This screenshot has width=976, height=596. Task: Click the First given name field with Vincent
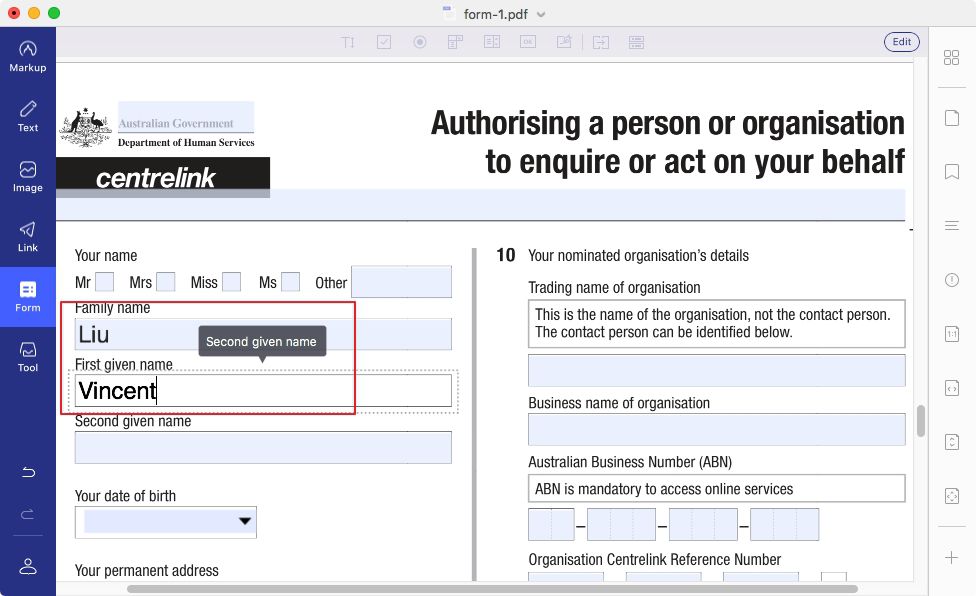click(263, 391)
